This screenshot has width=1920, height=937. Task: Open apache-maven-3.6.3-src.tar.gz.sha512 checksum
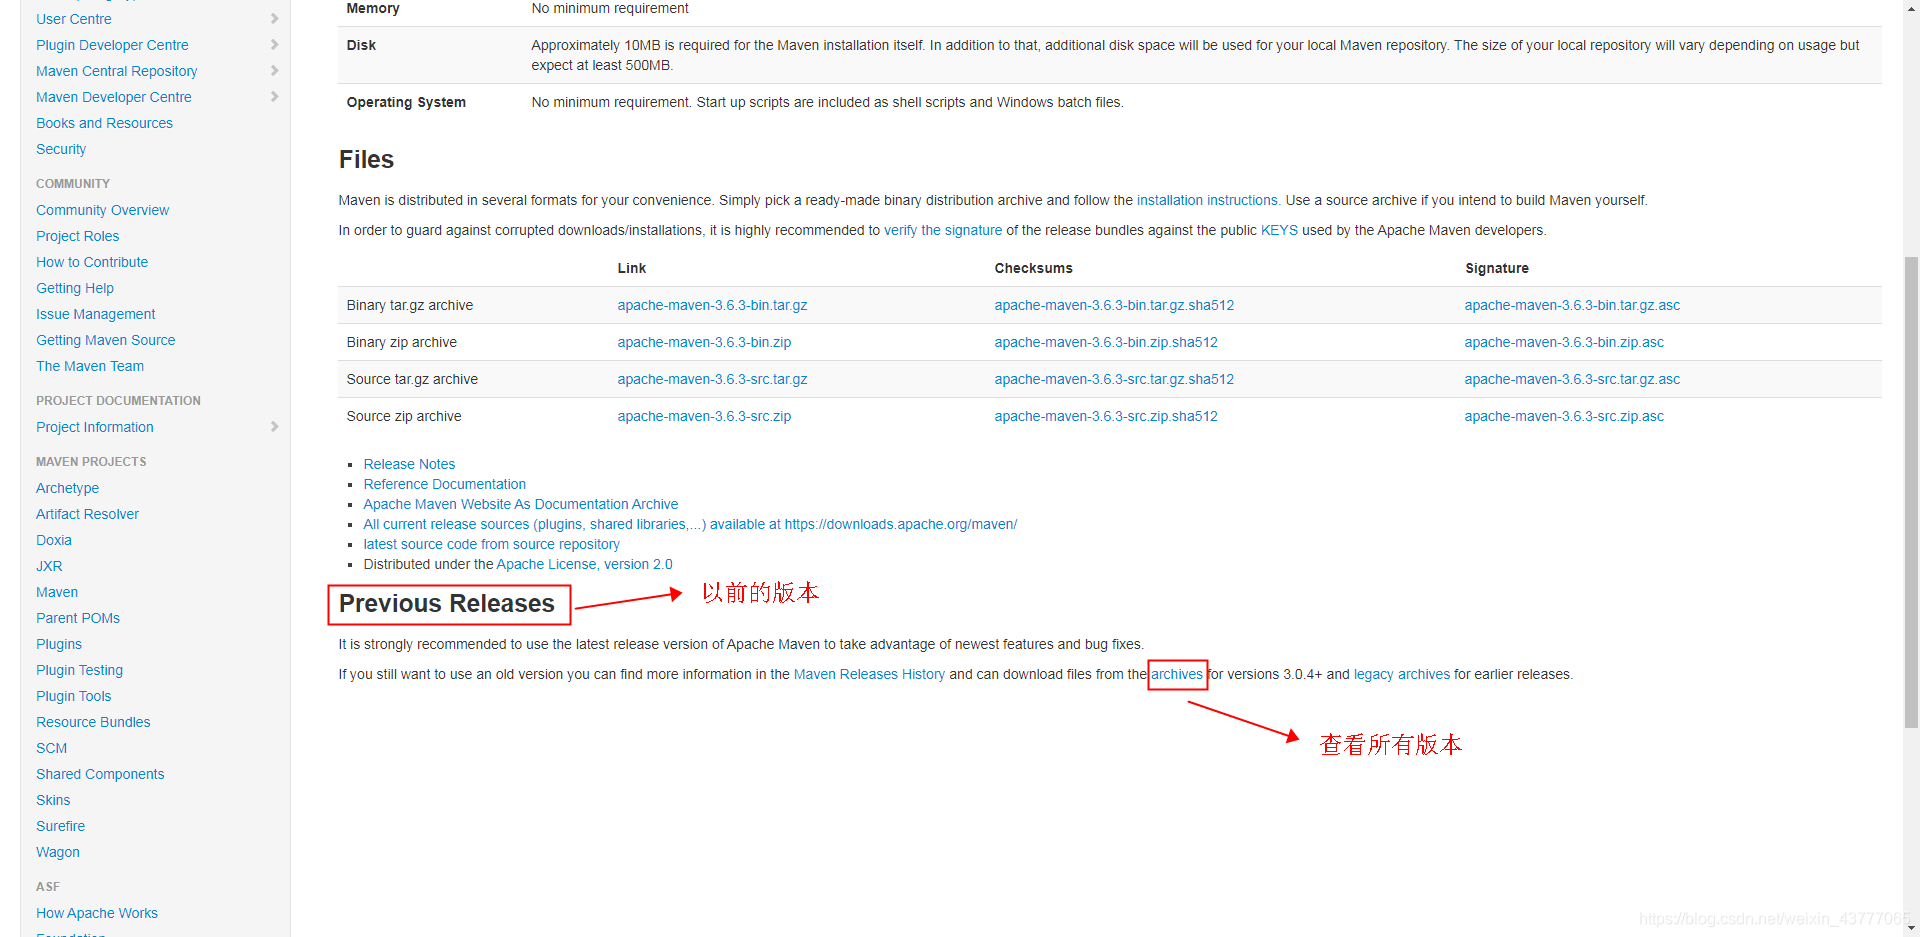(x=1114, y=379)
